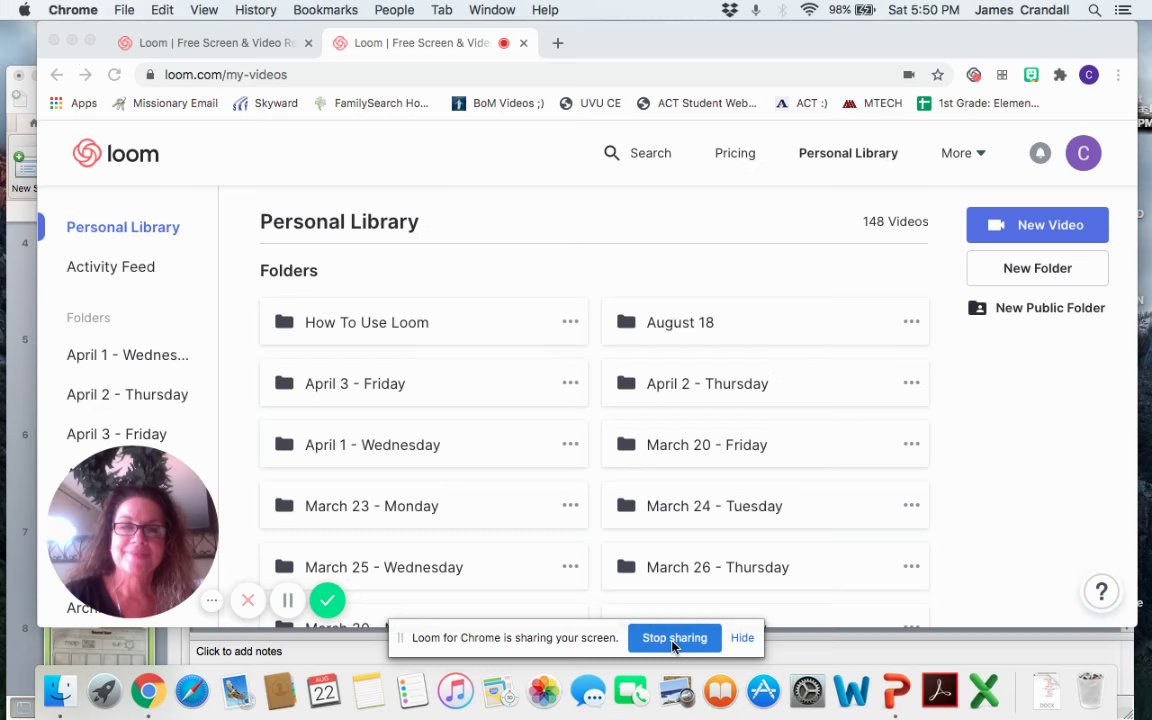Open the Window menu

[x=492, y=10]
